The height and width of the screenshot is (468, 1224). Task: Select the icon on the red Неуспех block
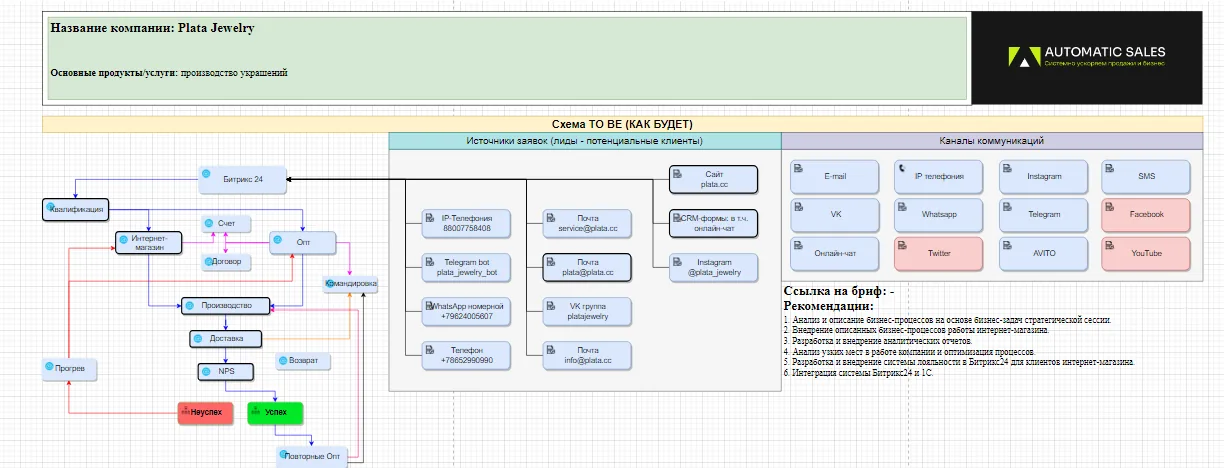pos(186,410)
